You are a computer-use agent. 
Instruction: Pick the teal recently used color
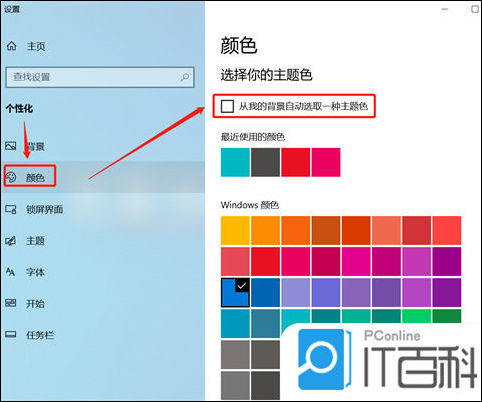[235, 162]
